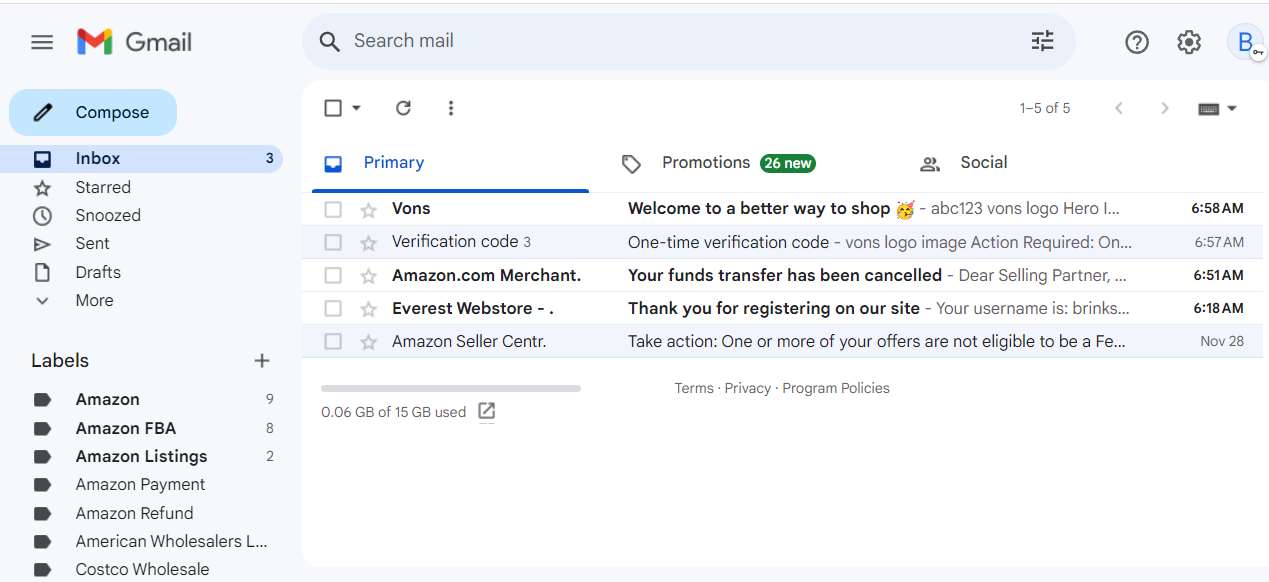Open the main menu hamburger icon
This screenshot has width=1269, height=582.
click(x=42, y=42)
